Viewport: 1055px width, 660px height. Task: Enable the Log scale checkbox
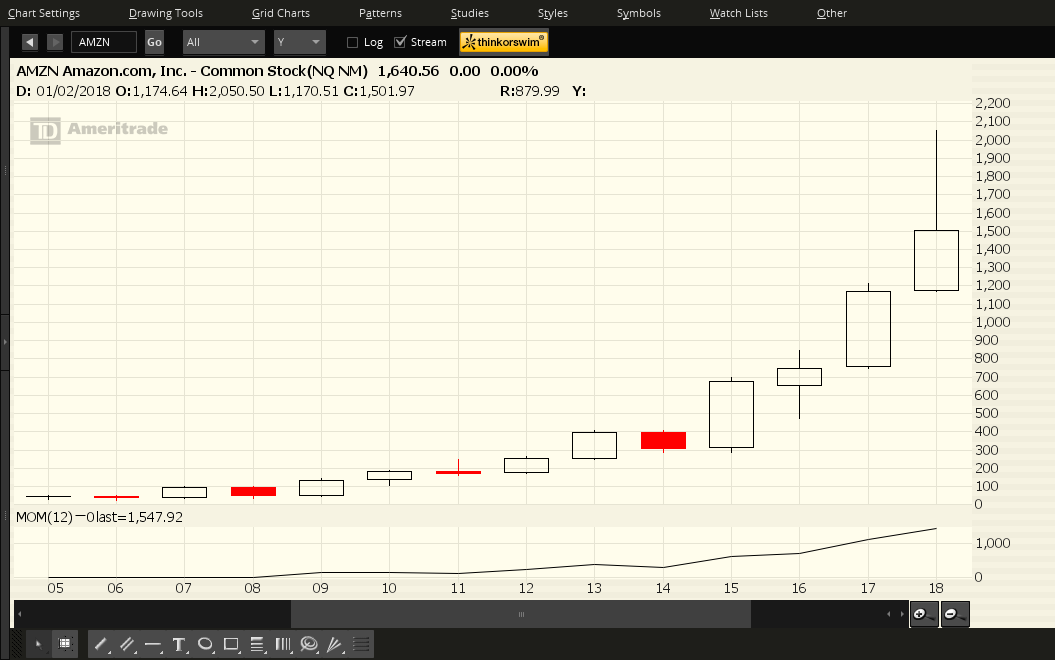point(352,42)
